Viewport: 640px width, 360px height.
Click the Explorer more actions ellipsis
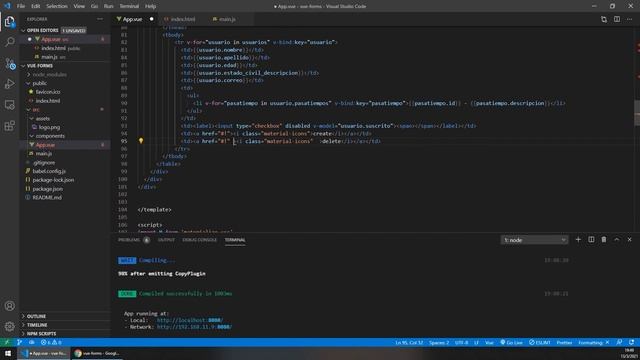[100, 19]
